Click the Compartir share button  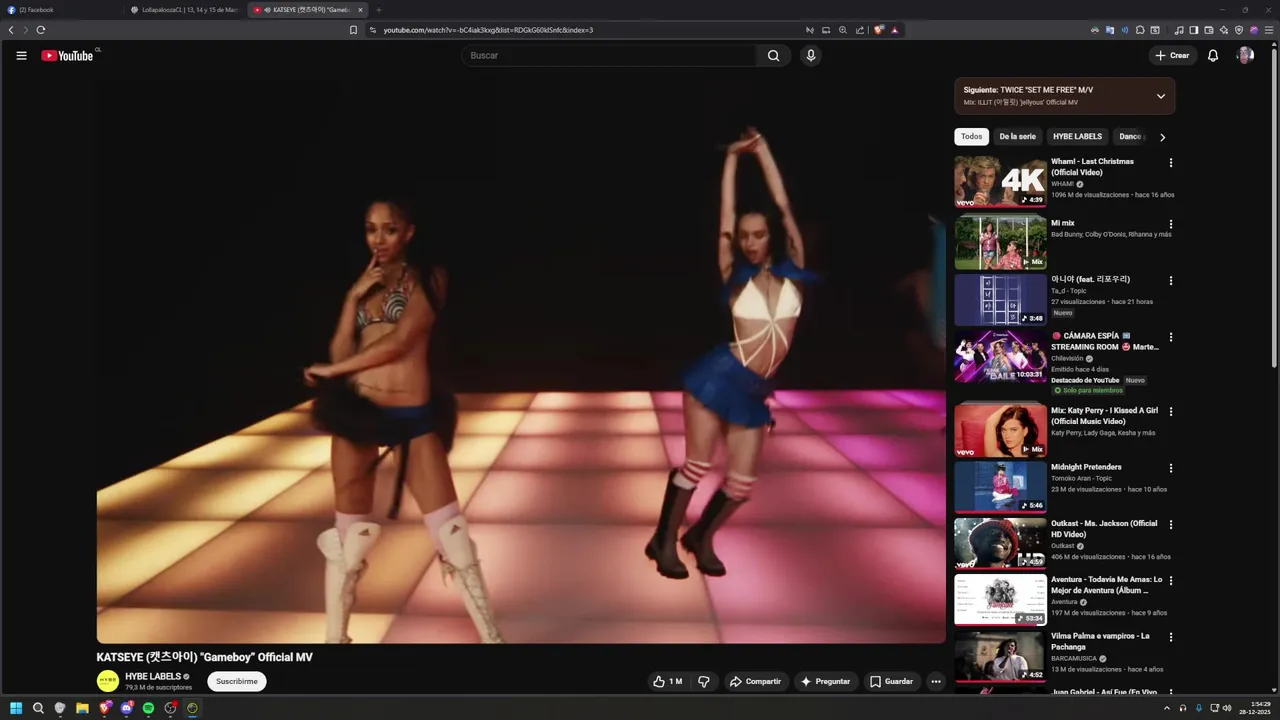[x=756, y=681]
